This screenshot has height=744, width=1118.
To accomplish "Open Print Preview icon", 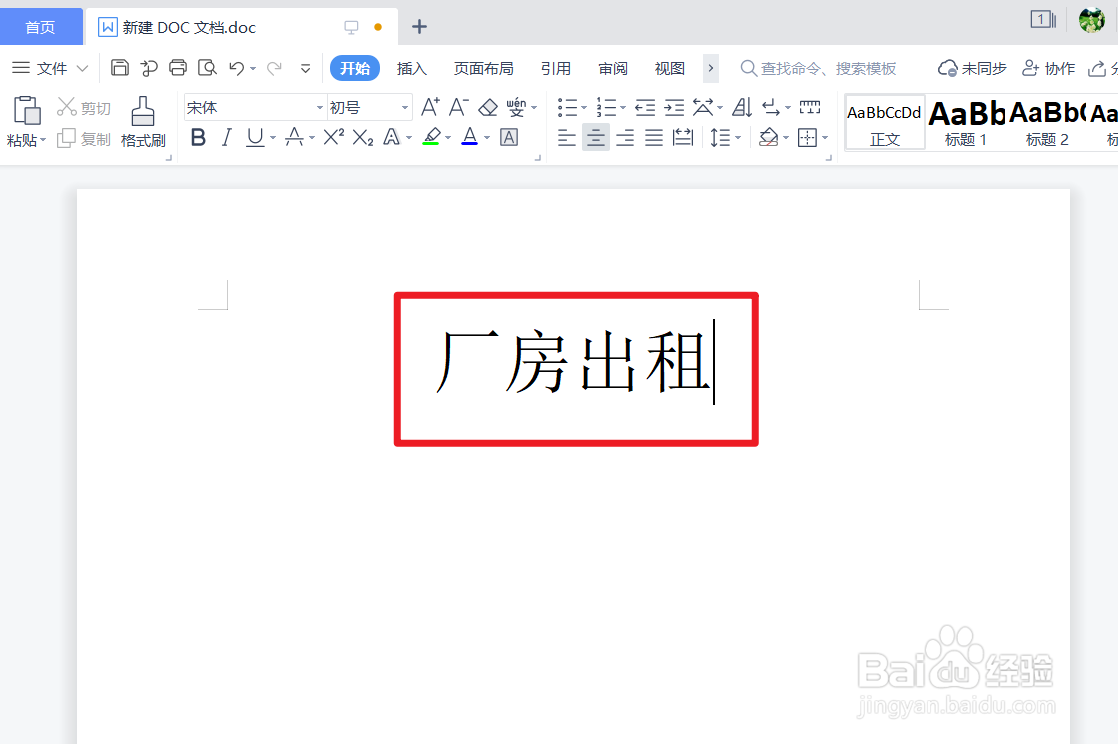I will tap(207, 68).
